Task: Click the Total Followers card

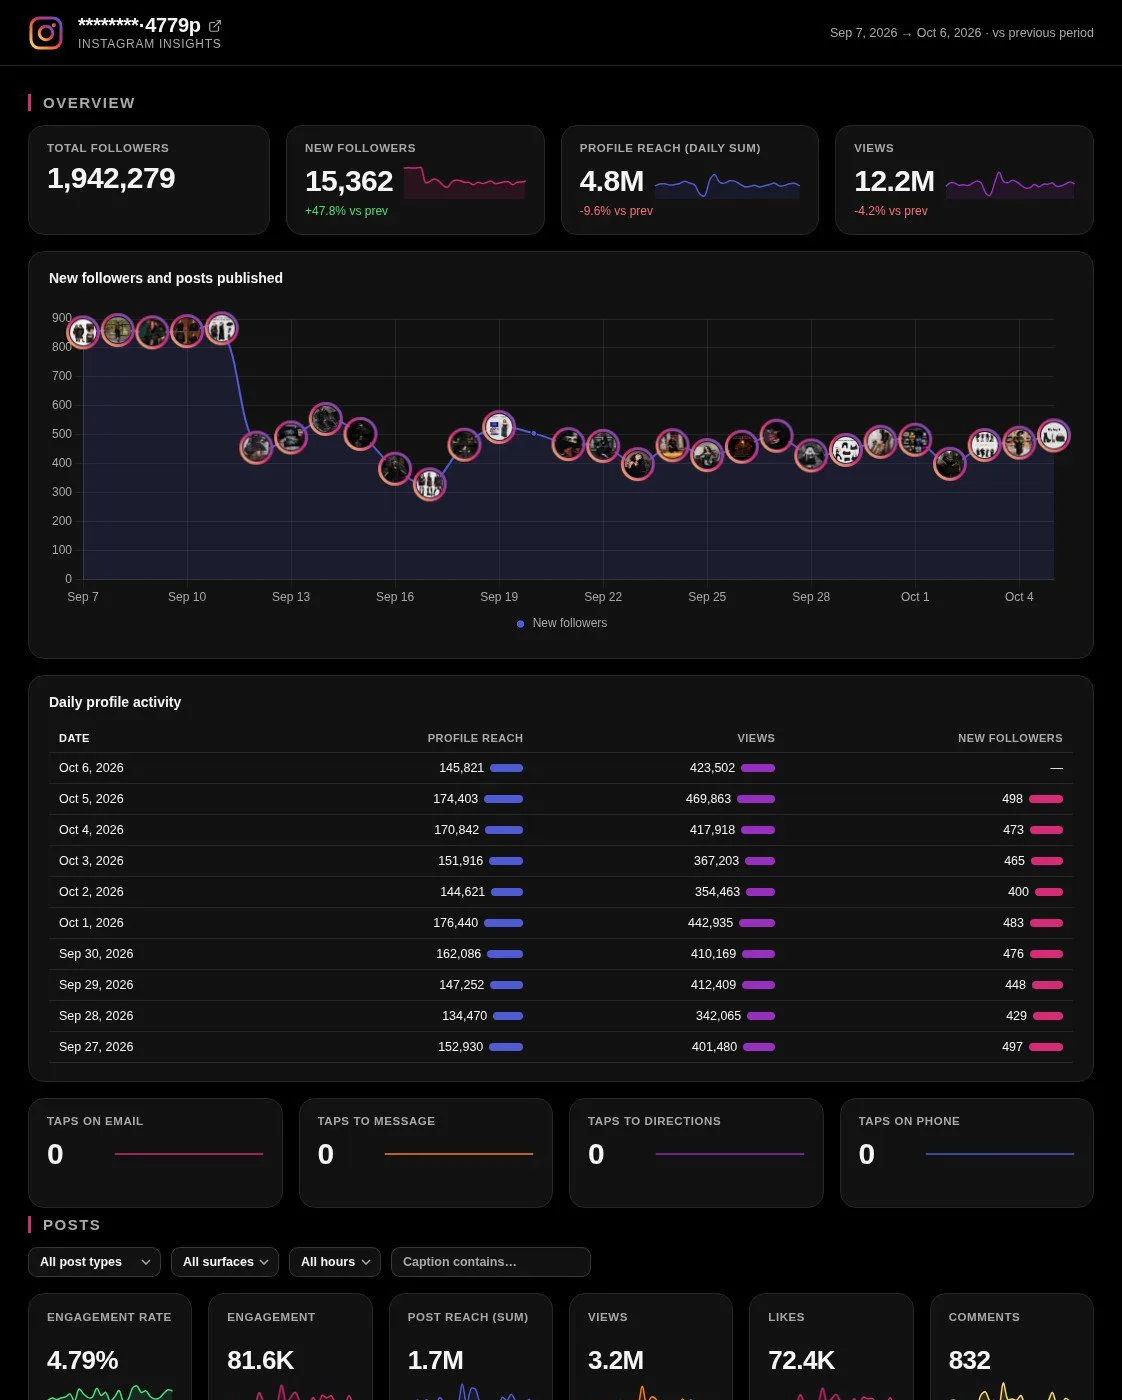Action: coord(149,180)
